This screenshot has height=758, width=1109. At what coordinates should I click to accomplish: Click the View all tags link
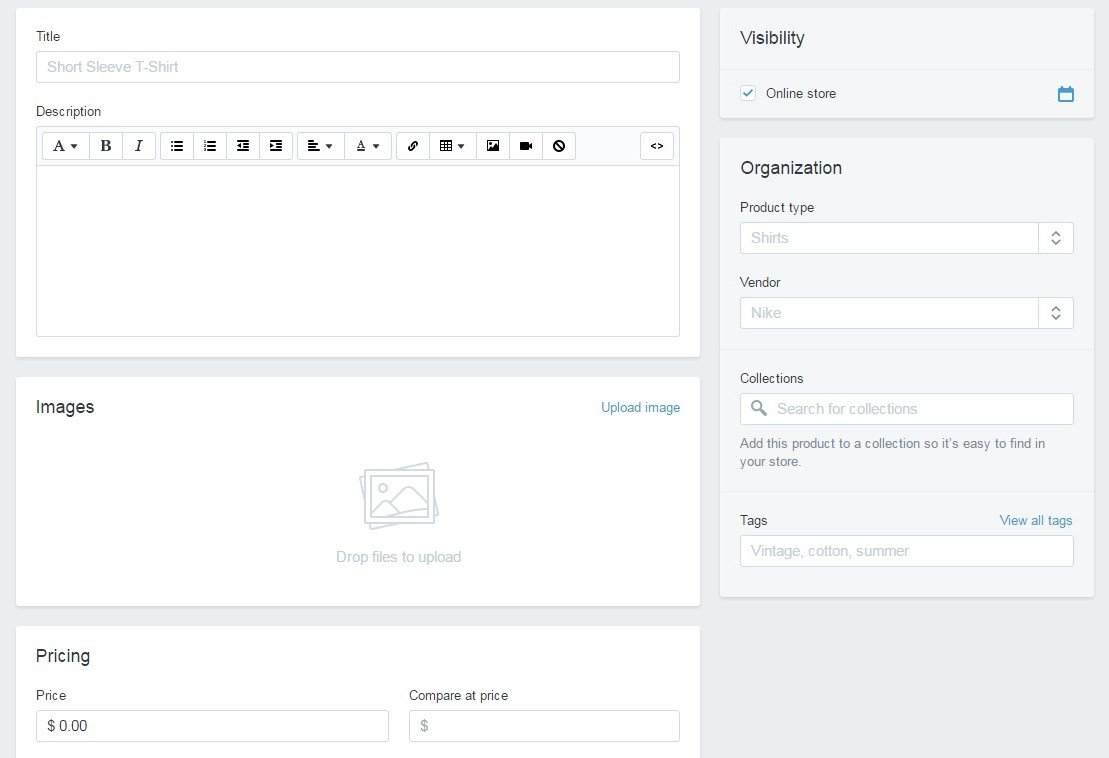1036,520
